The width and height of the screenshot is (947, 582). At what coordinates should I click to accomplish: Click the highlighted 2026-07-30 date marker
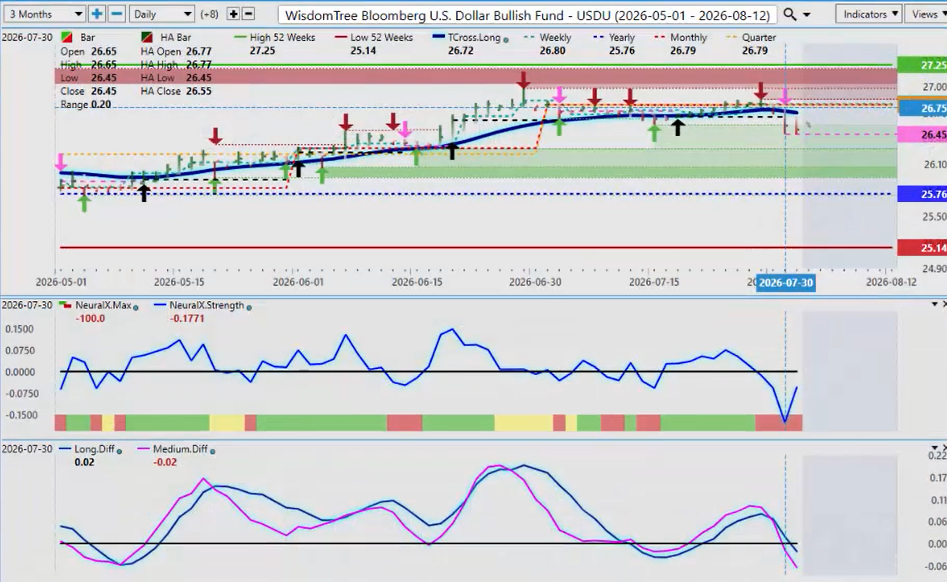[786, 283]
